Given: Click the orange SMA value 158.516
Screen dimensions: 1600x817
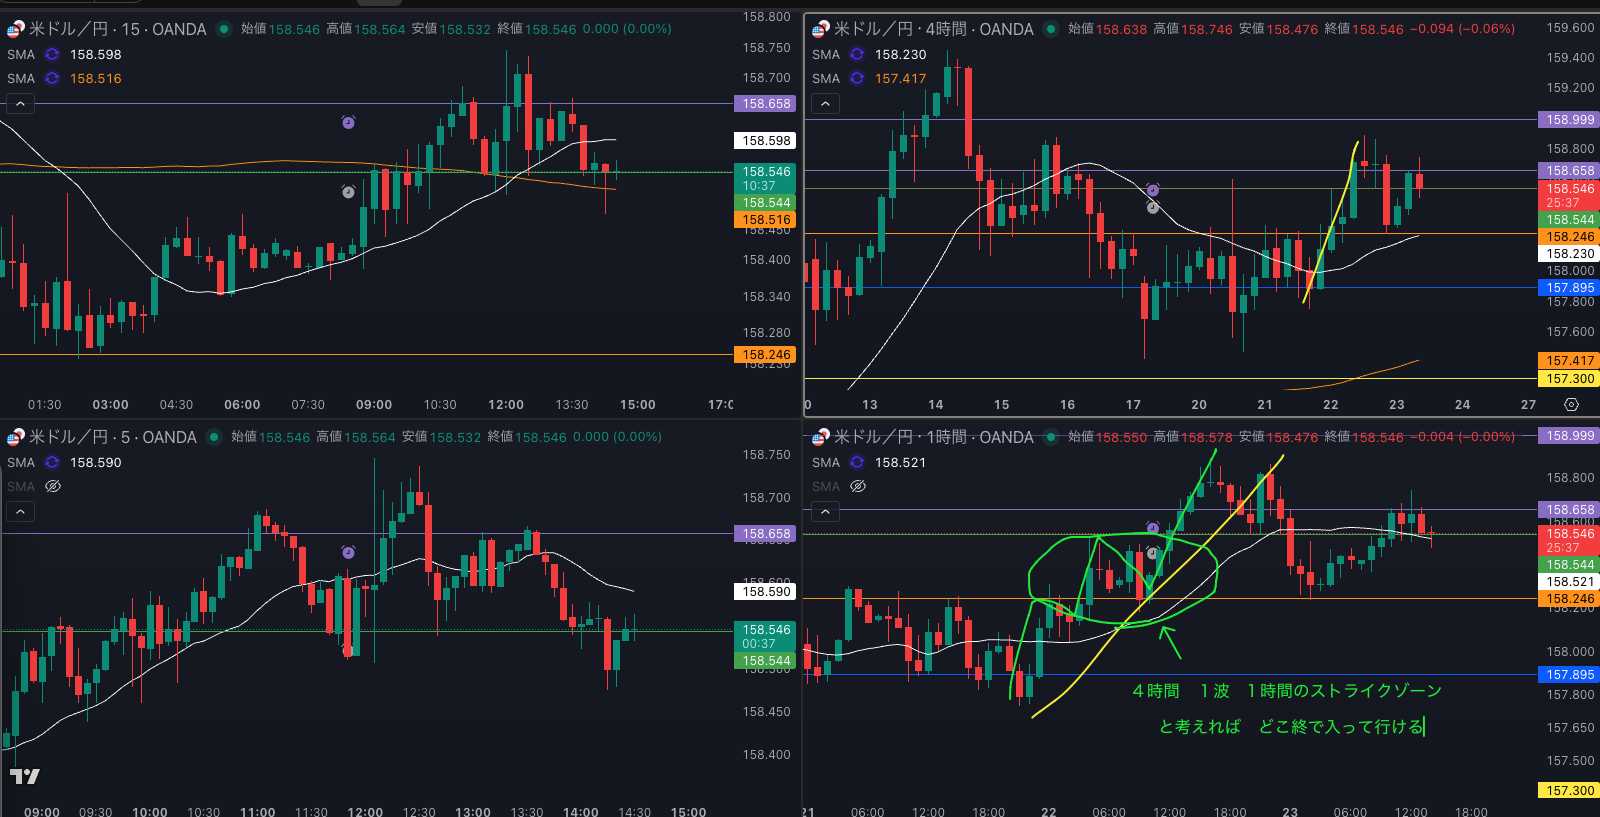Looking at the screenshot, I should (96, 79).
